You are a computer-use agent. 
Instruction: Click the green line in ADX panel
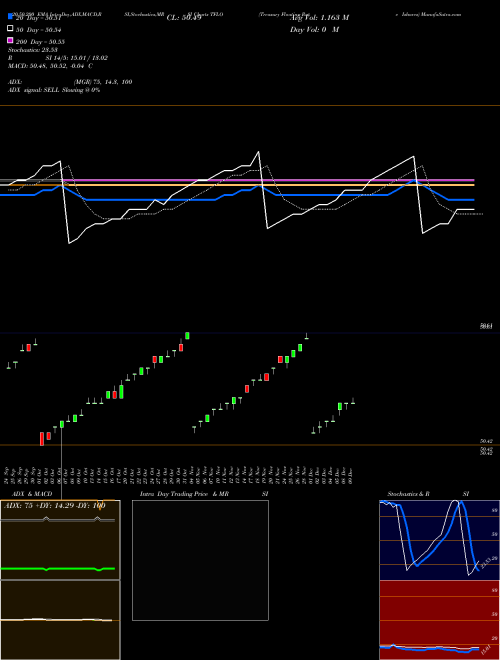coord(57,569)
